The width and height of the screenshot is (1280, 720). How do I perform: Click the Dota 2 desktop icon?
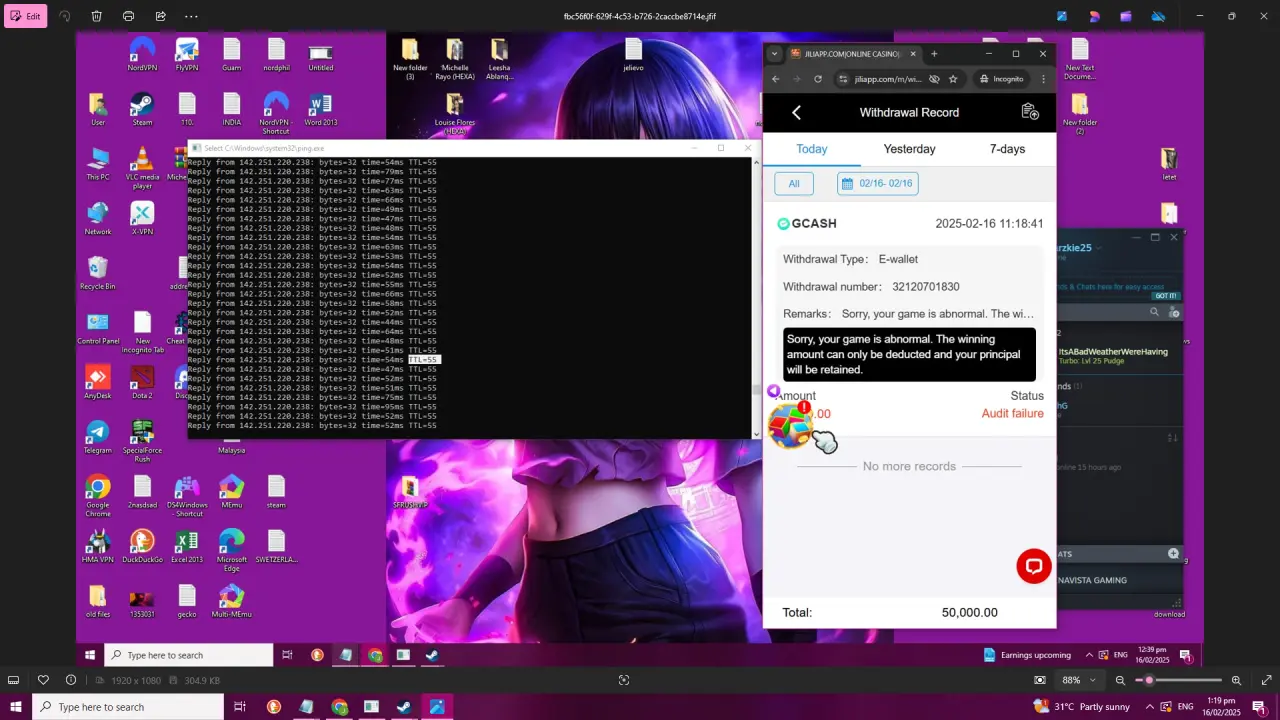(x=142, y=382)
